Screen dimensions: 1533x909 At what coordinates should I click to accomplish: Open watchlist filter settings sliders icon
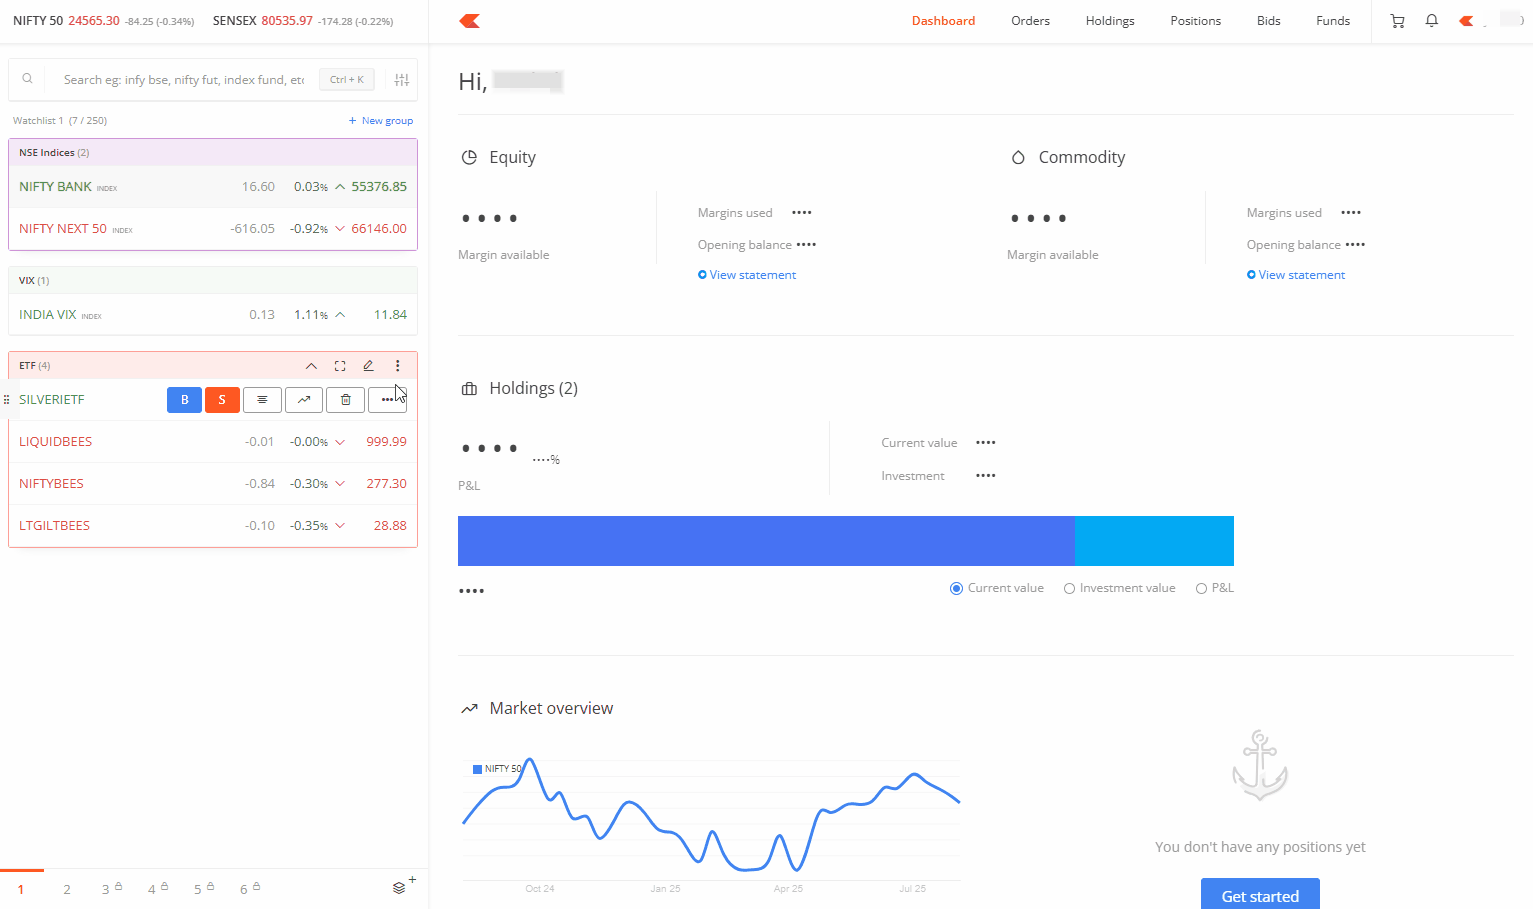(x=402, y=80)
